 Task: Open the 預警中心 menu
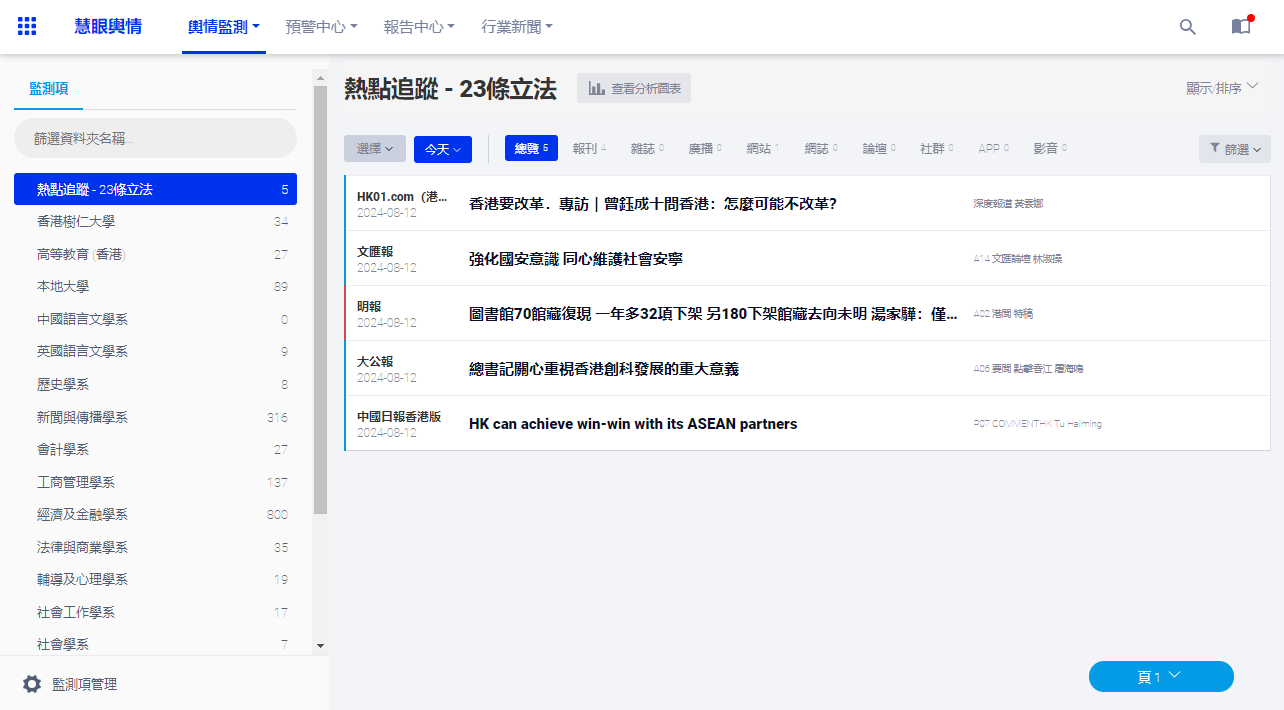point(321,27)
